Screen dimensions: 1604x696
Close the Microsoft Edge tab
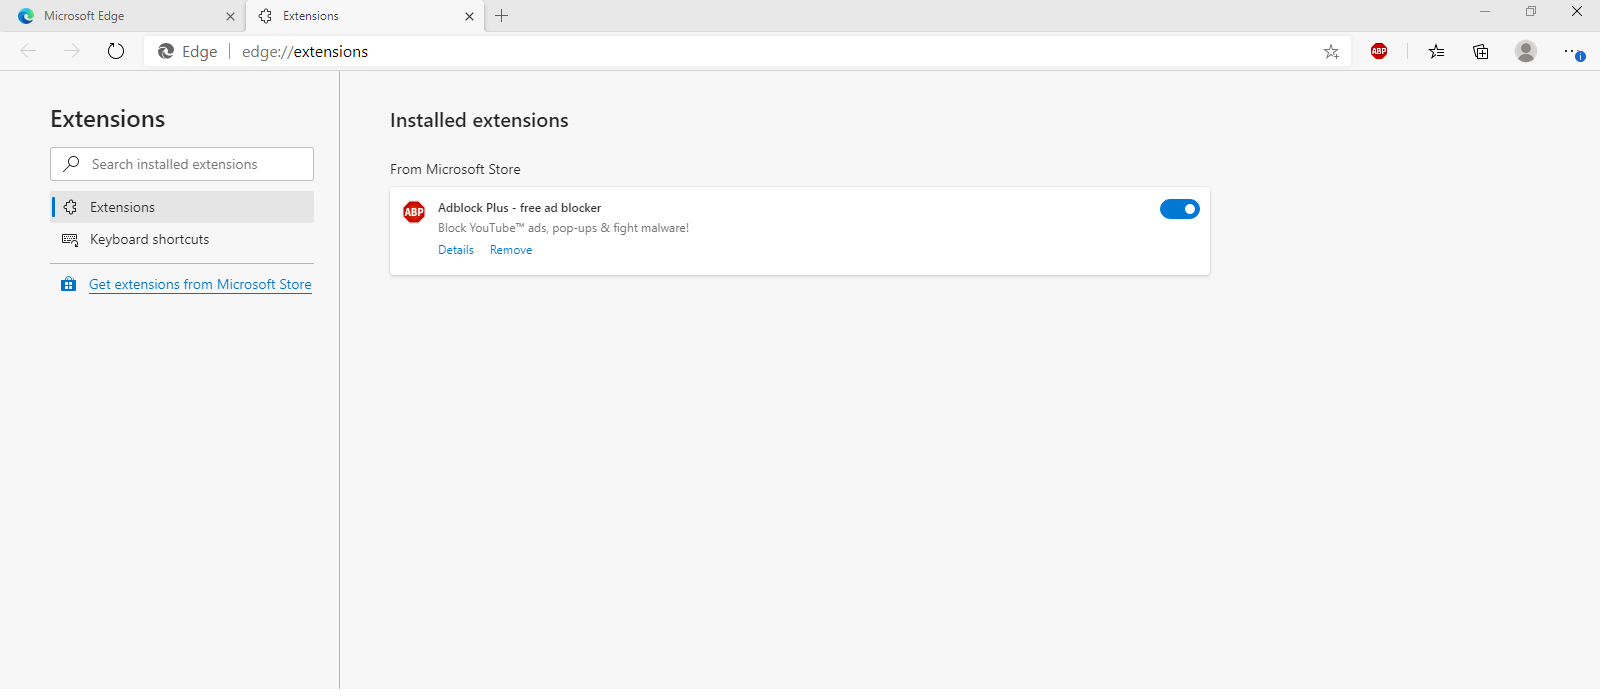pyautogui.click(x=230, y=16)
